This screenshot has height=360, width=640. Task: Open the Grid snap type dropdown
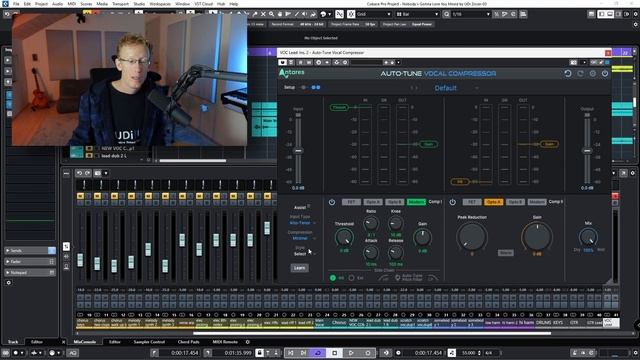pyautogui.click(x=373, y=14)
